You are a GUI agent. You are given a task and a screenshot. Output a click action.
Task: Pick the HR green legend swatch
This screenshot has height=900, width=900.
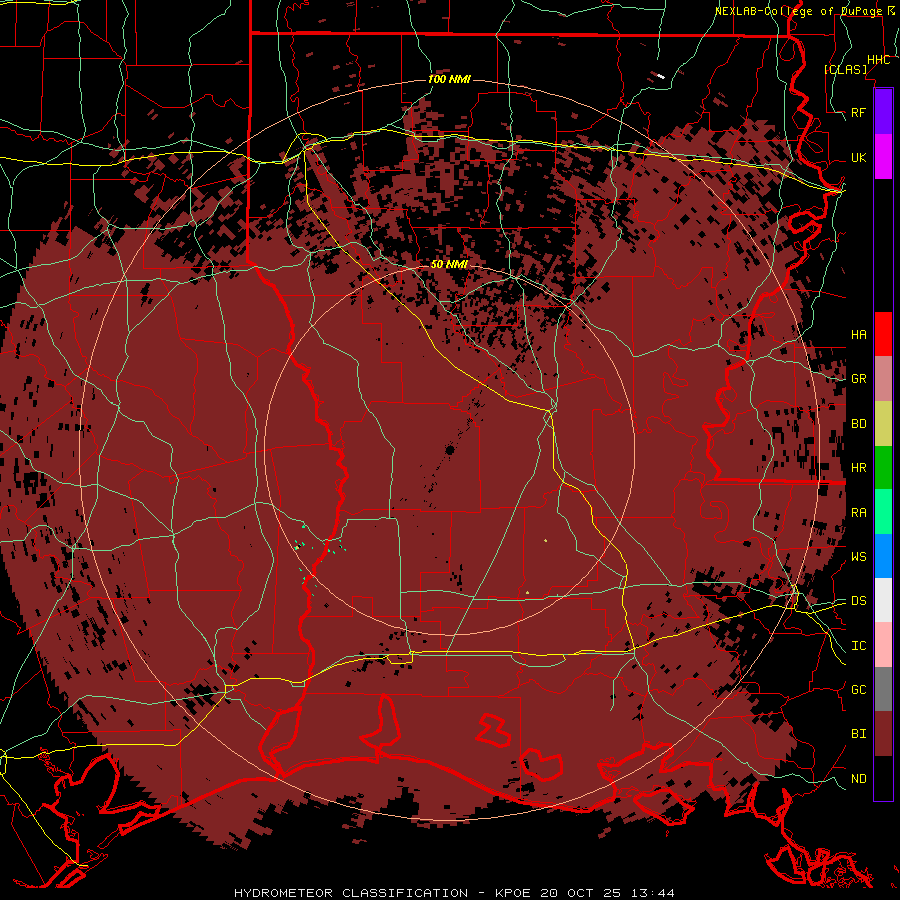(883, 468)
